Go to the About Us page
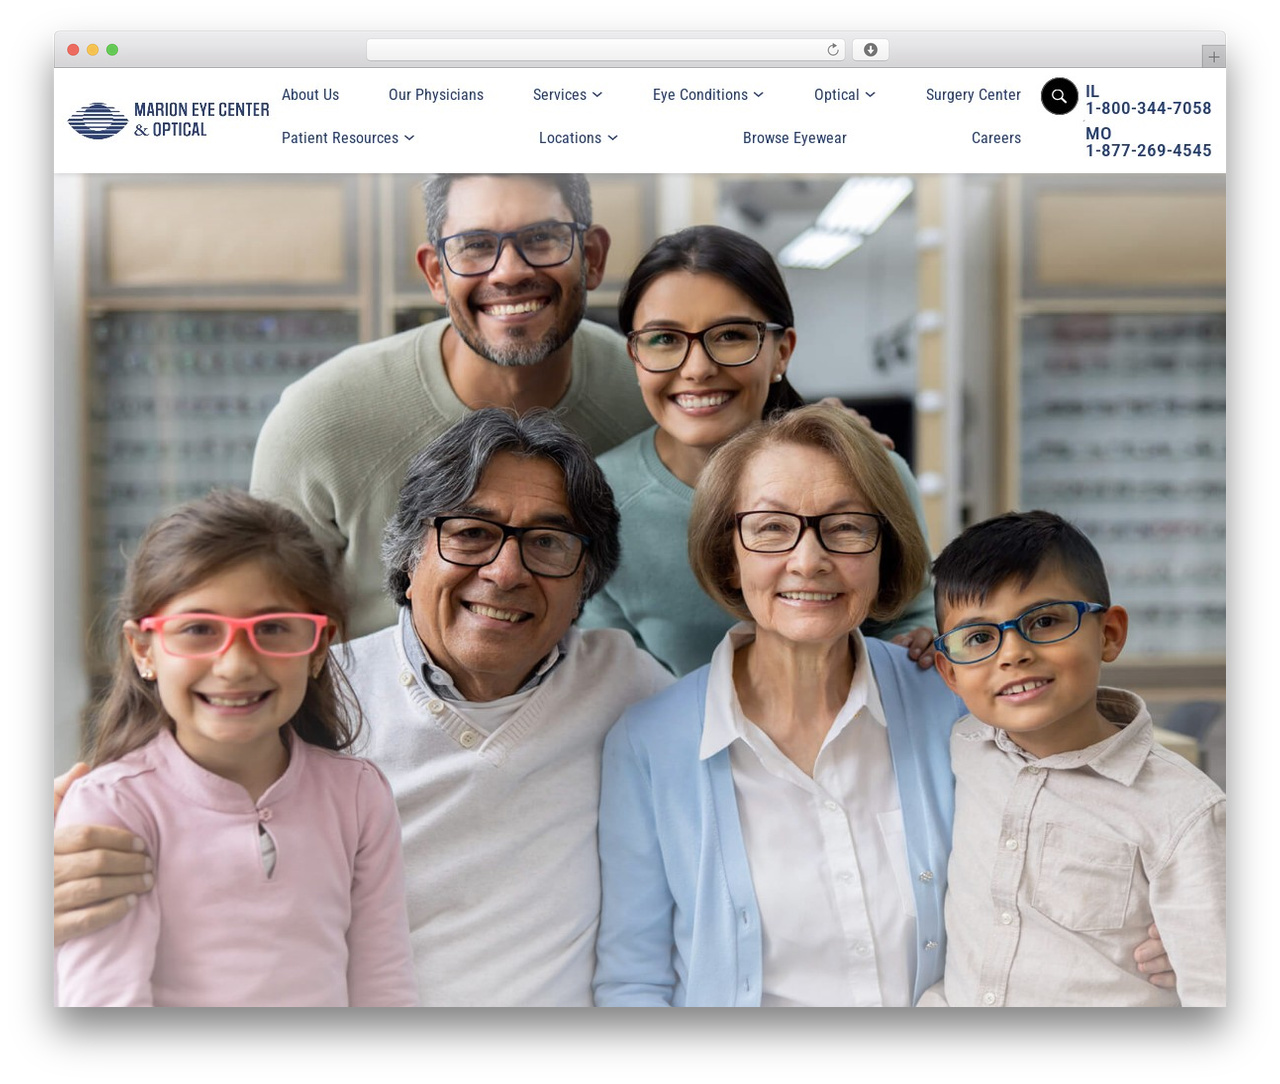This screenshot has height=1084, width=1280. pos(310,95)
